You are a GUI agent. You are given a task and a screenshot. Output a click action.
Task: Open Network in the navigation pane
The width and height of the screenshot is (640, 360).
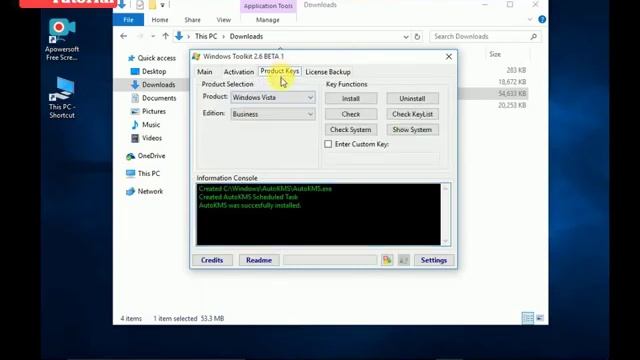coord(144,191)
